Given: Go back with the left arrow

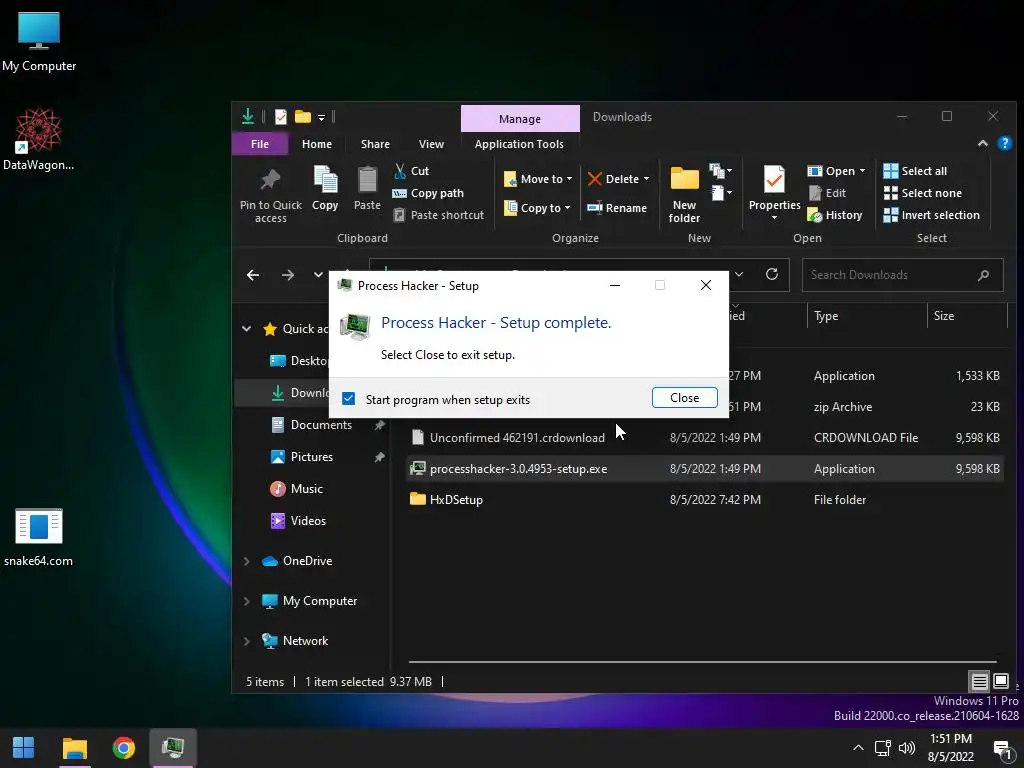Looking at the screenshot, I should (253, 275).
